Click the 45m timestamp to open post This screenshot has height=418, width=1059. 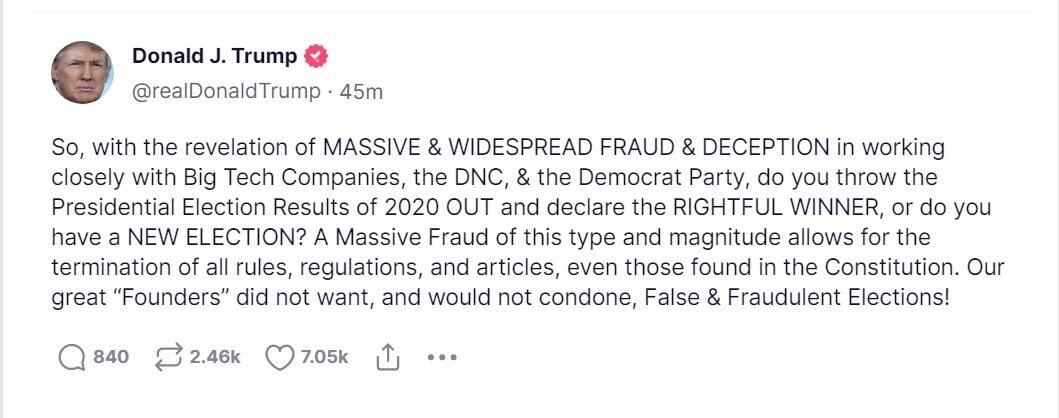pyautogui.click(x=361, y=91)
